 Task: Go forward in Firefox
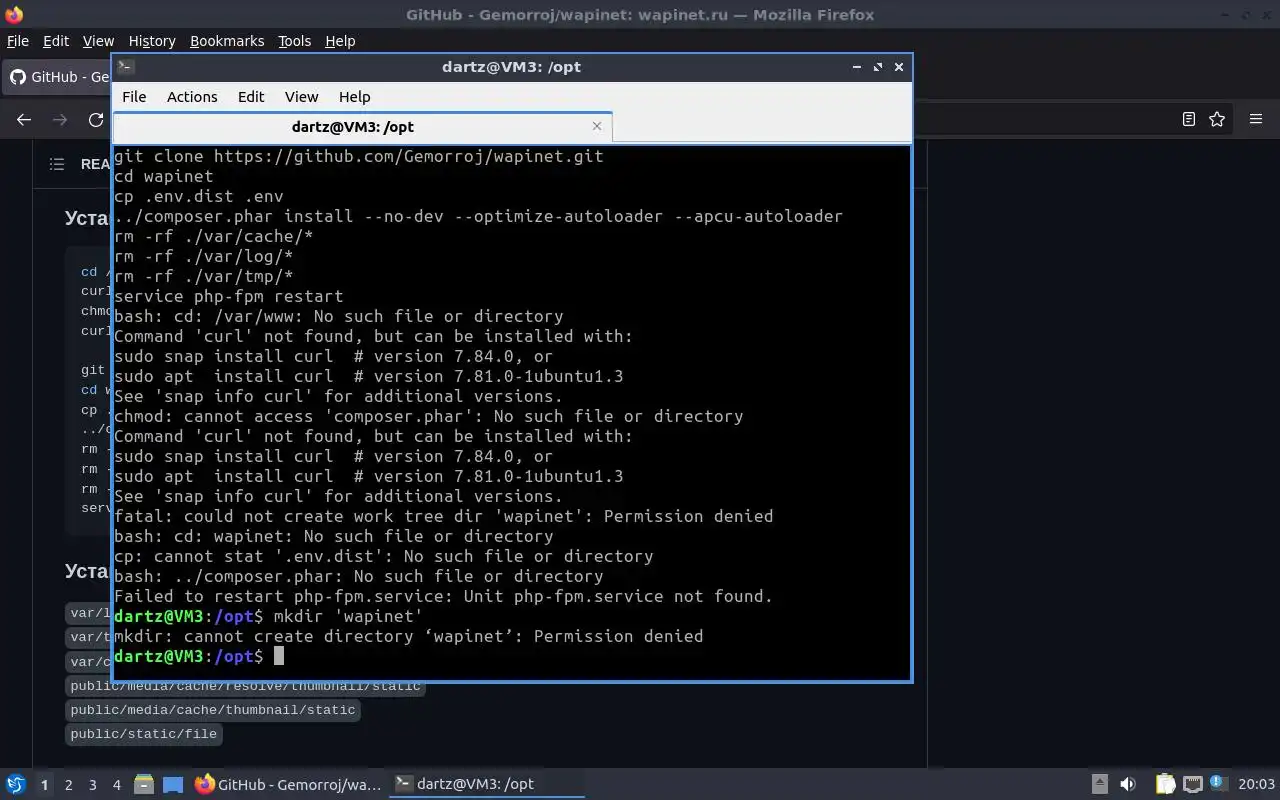click(x=60, y=119)
